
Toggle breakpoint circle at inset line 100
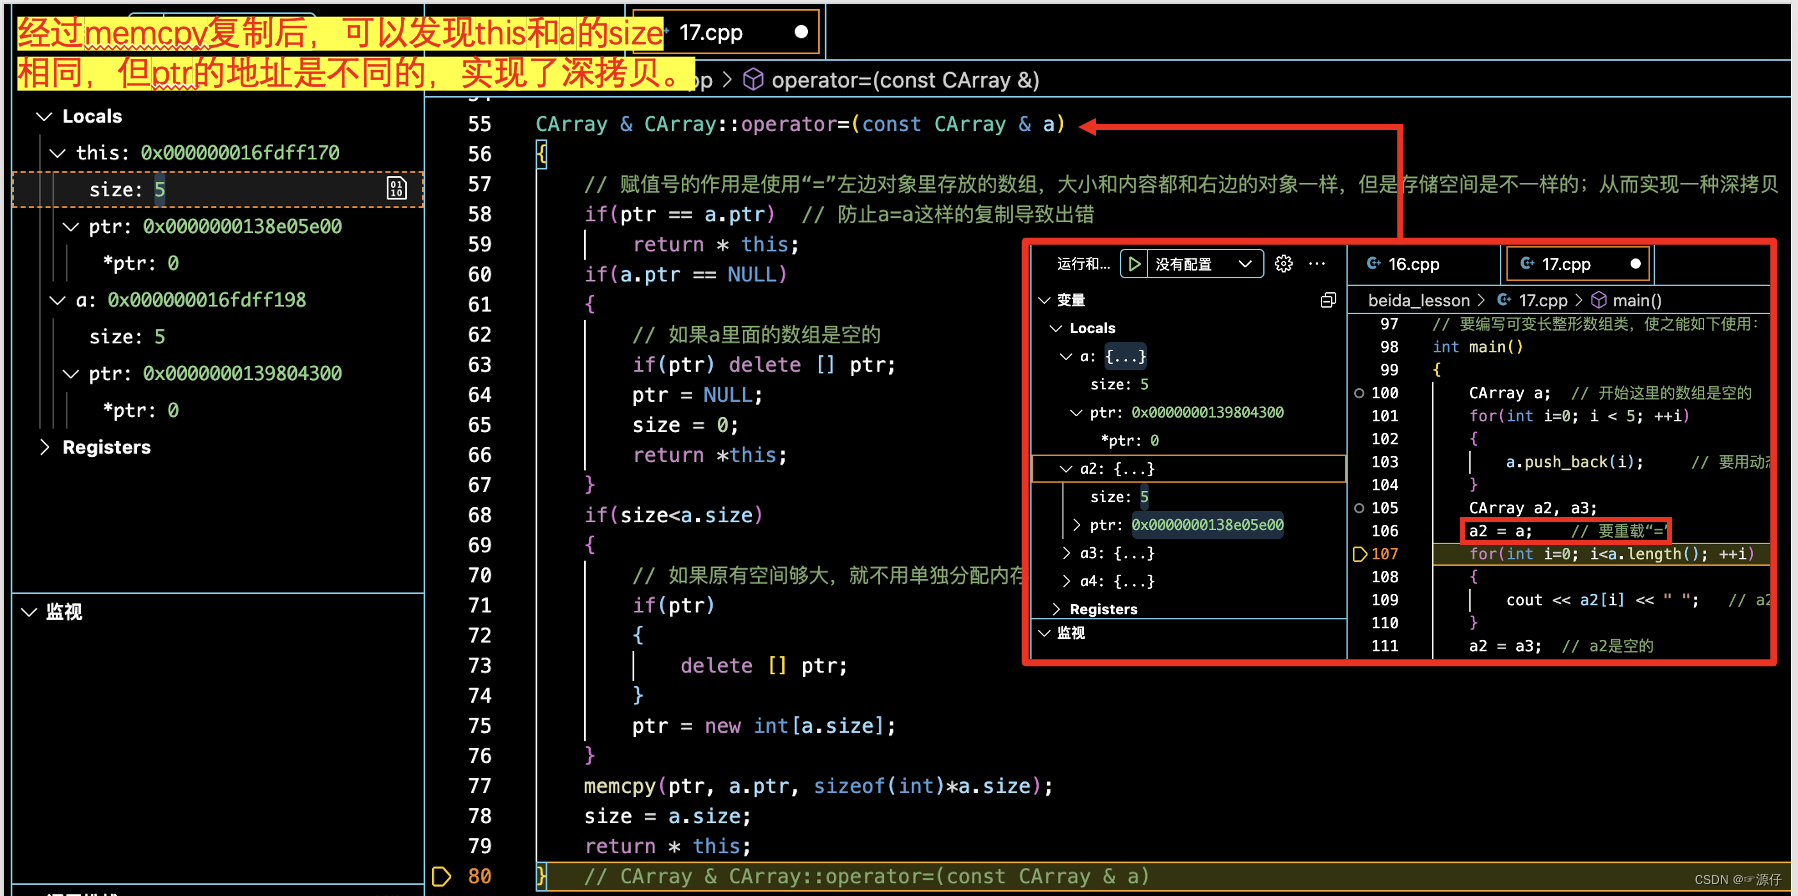tap(1359, 393)
